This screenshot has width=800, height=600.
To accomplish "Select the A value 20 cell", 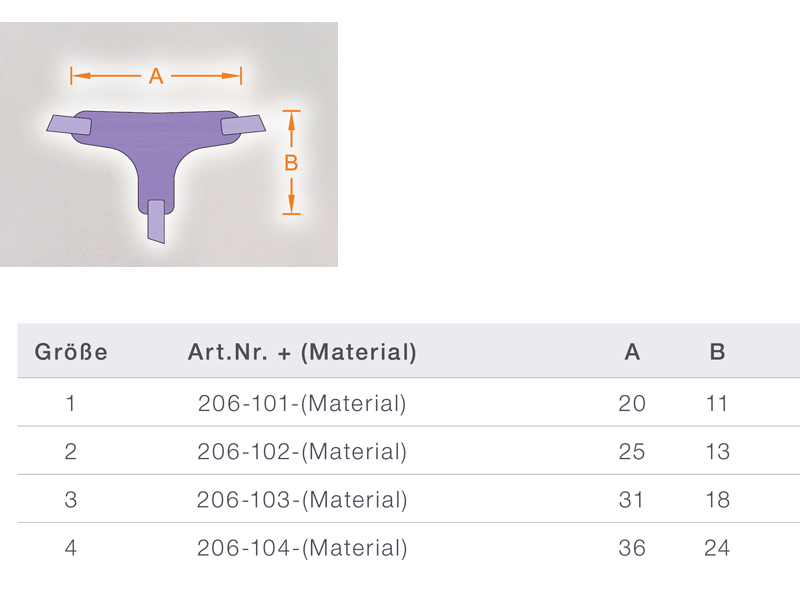I will pyautogui.click(x=632, y=404).
